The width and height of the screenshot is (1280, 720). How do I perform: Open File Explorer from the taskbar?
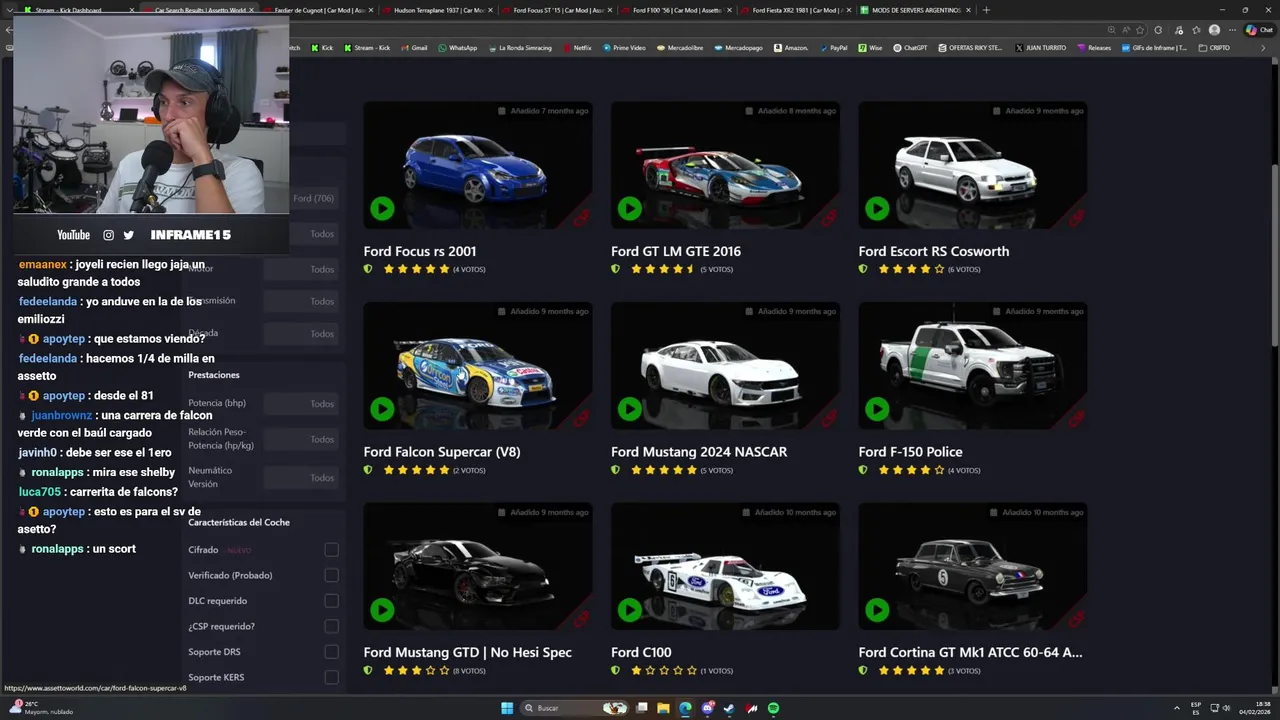(663, 708)
